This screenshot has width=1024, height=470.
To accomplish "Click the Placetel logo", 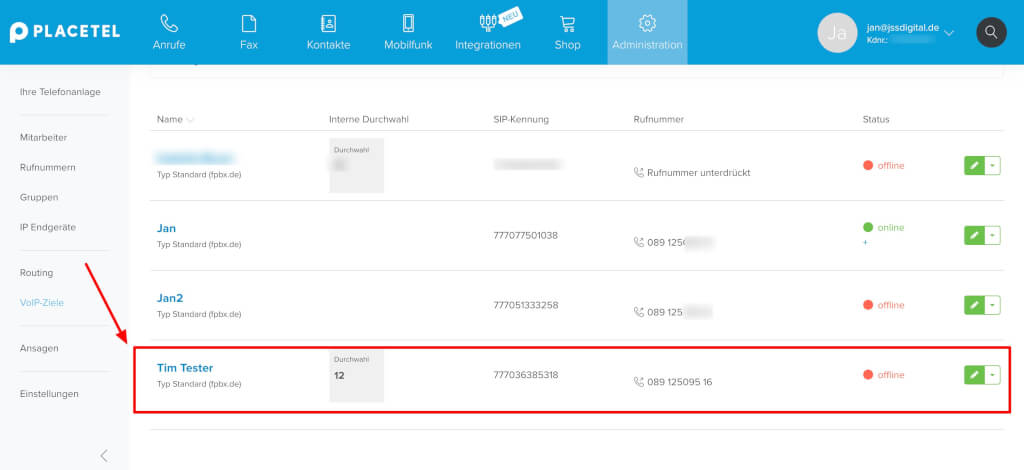I will point(65,32).
